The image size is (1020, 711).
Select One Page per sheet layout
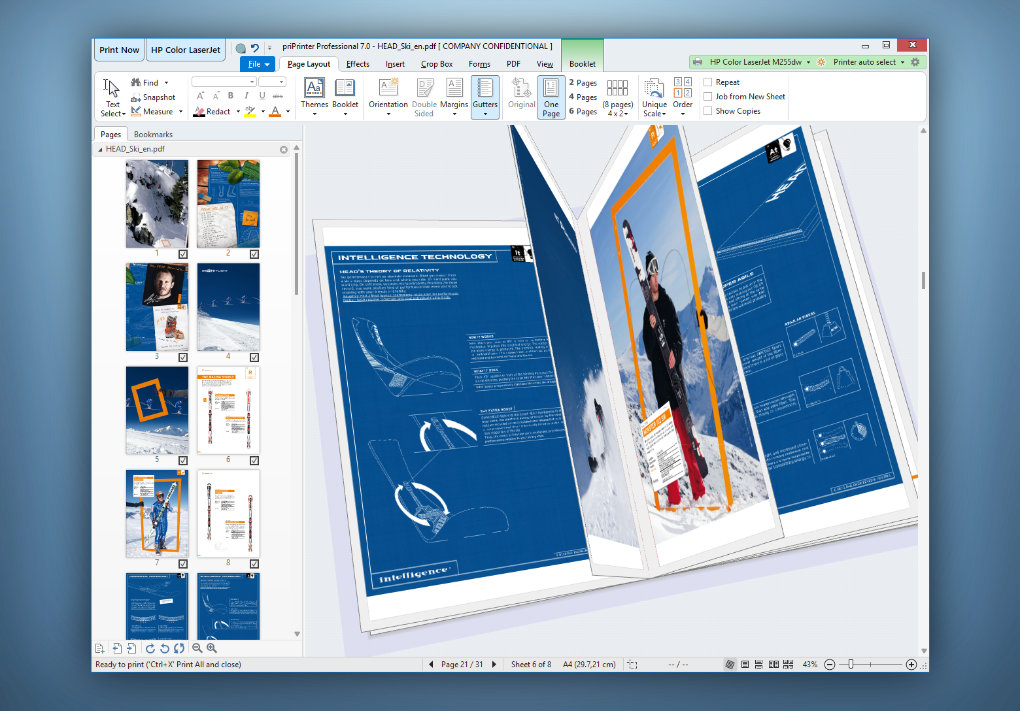(551, 97)
